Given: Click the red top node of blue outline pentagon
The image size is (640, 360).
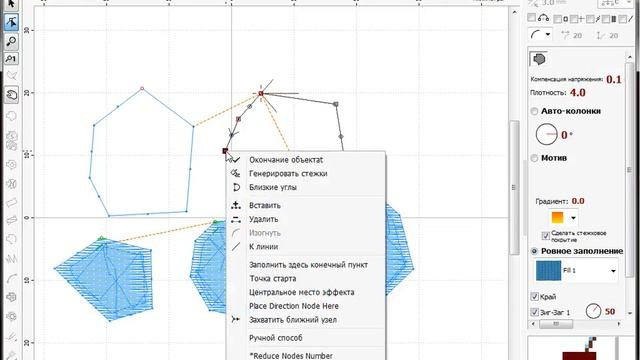Looking at the screenshot, I should point(142,88).
